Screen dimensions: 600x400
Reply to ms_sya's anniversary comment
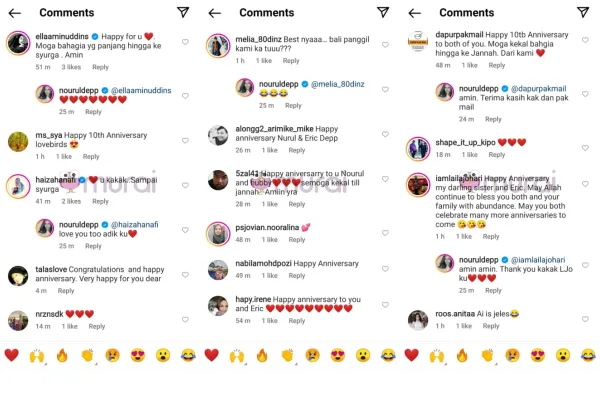point(91,157)
